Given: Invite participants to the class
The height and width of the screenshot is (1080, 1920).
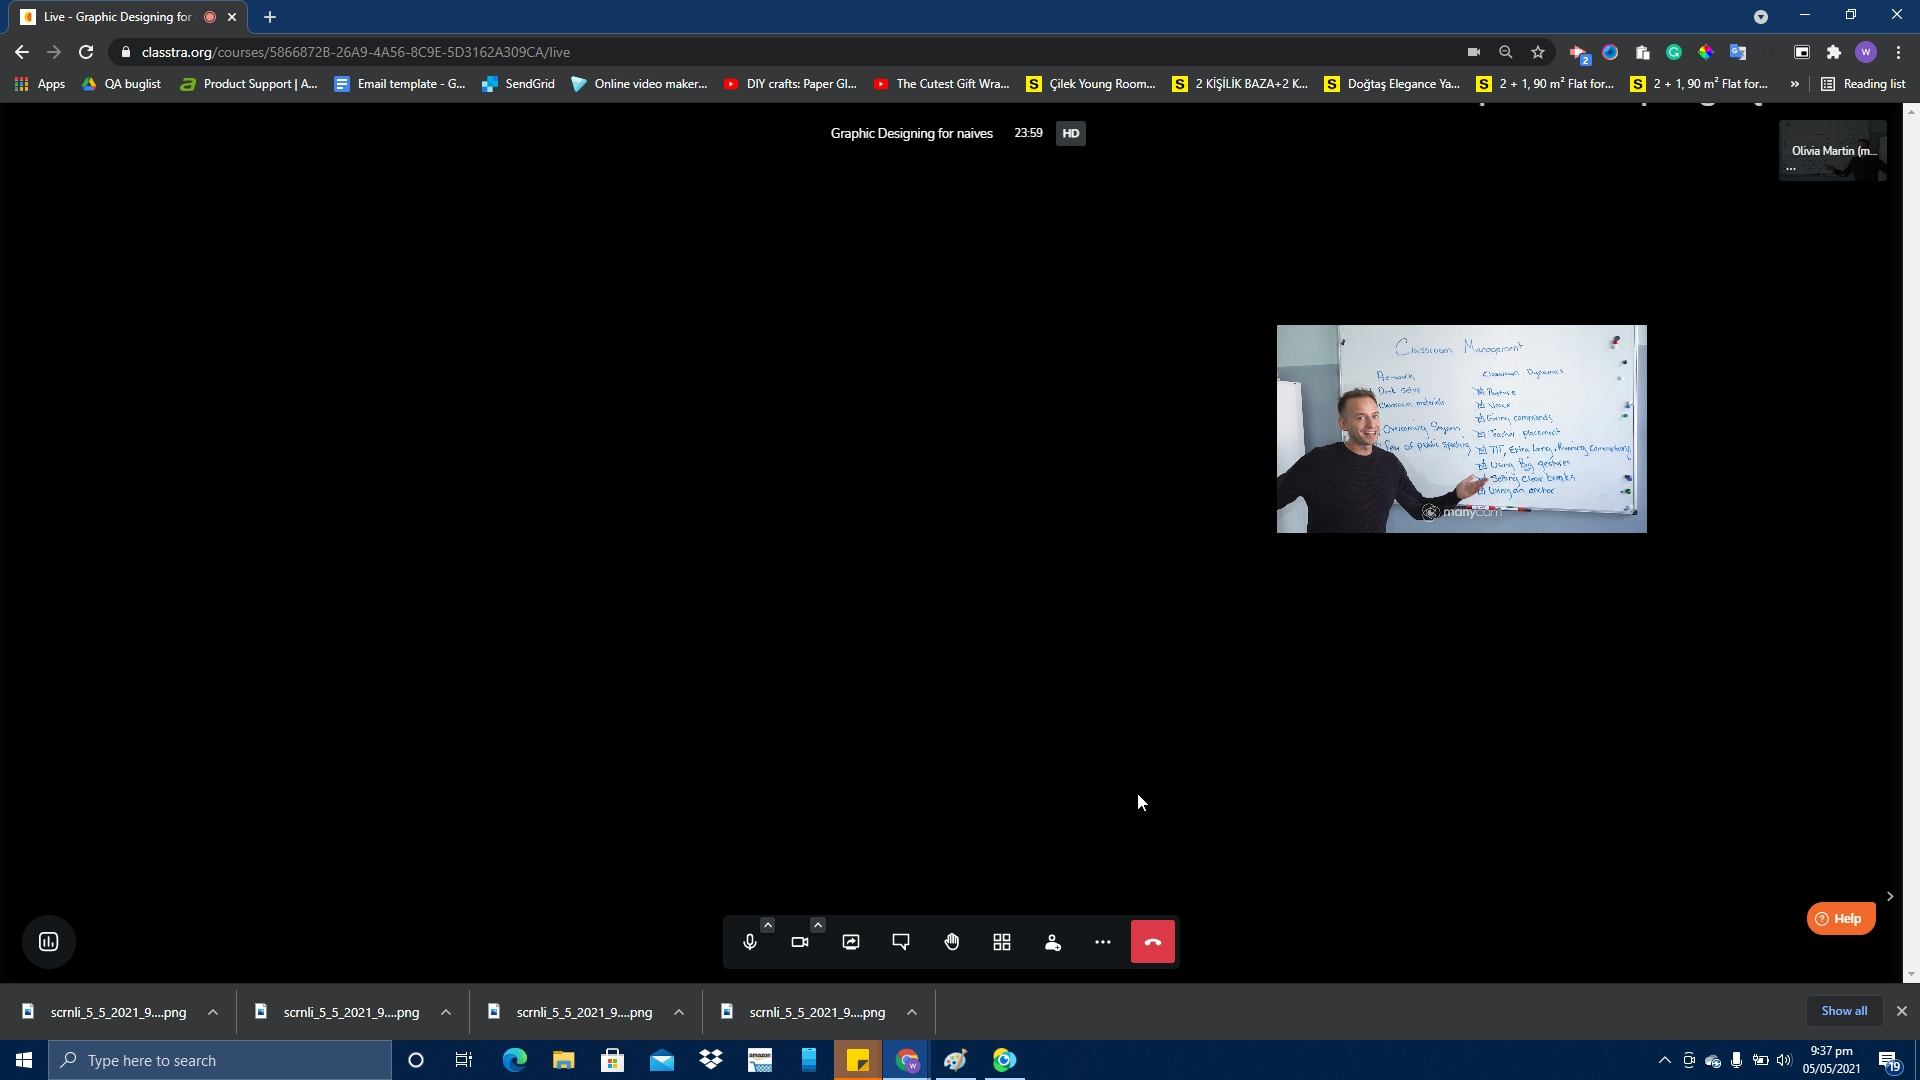Looking at the screenshot, I should [1052, 942].
